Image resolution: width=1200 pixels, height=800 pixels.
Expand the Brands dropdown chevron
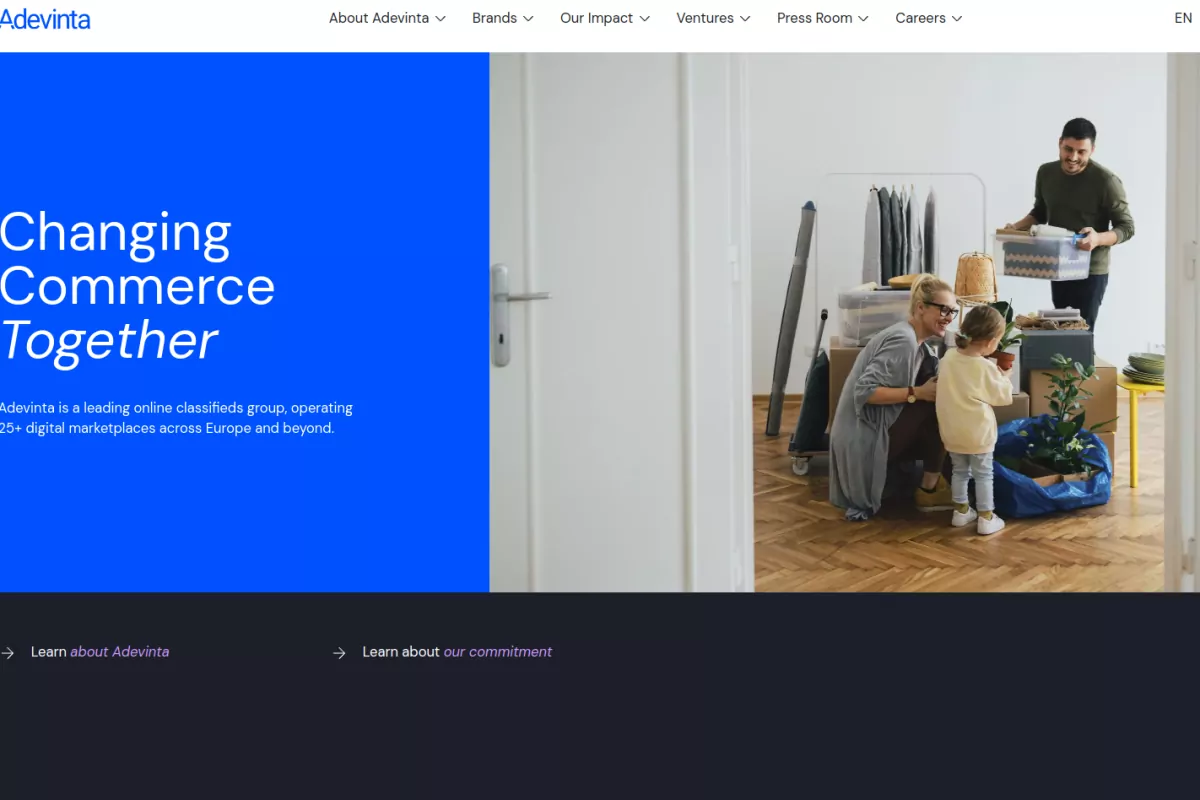coord(528,18)
